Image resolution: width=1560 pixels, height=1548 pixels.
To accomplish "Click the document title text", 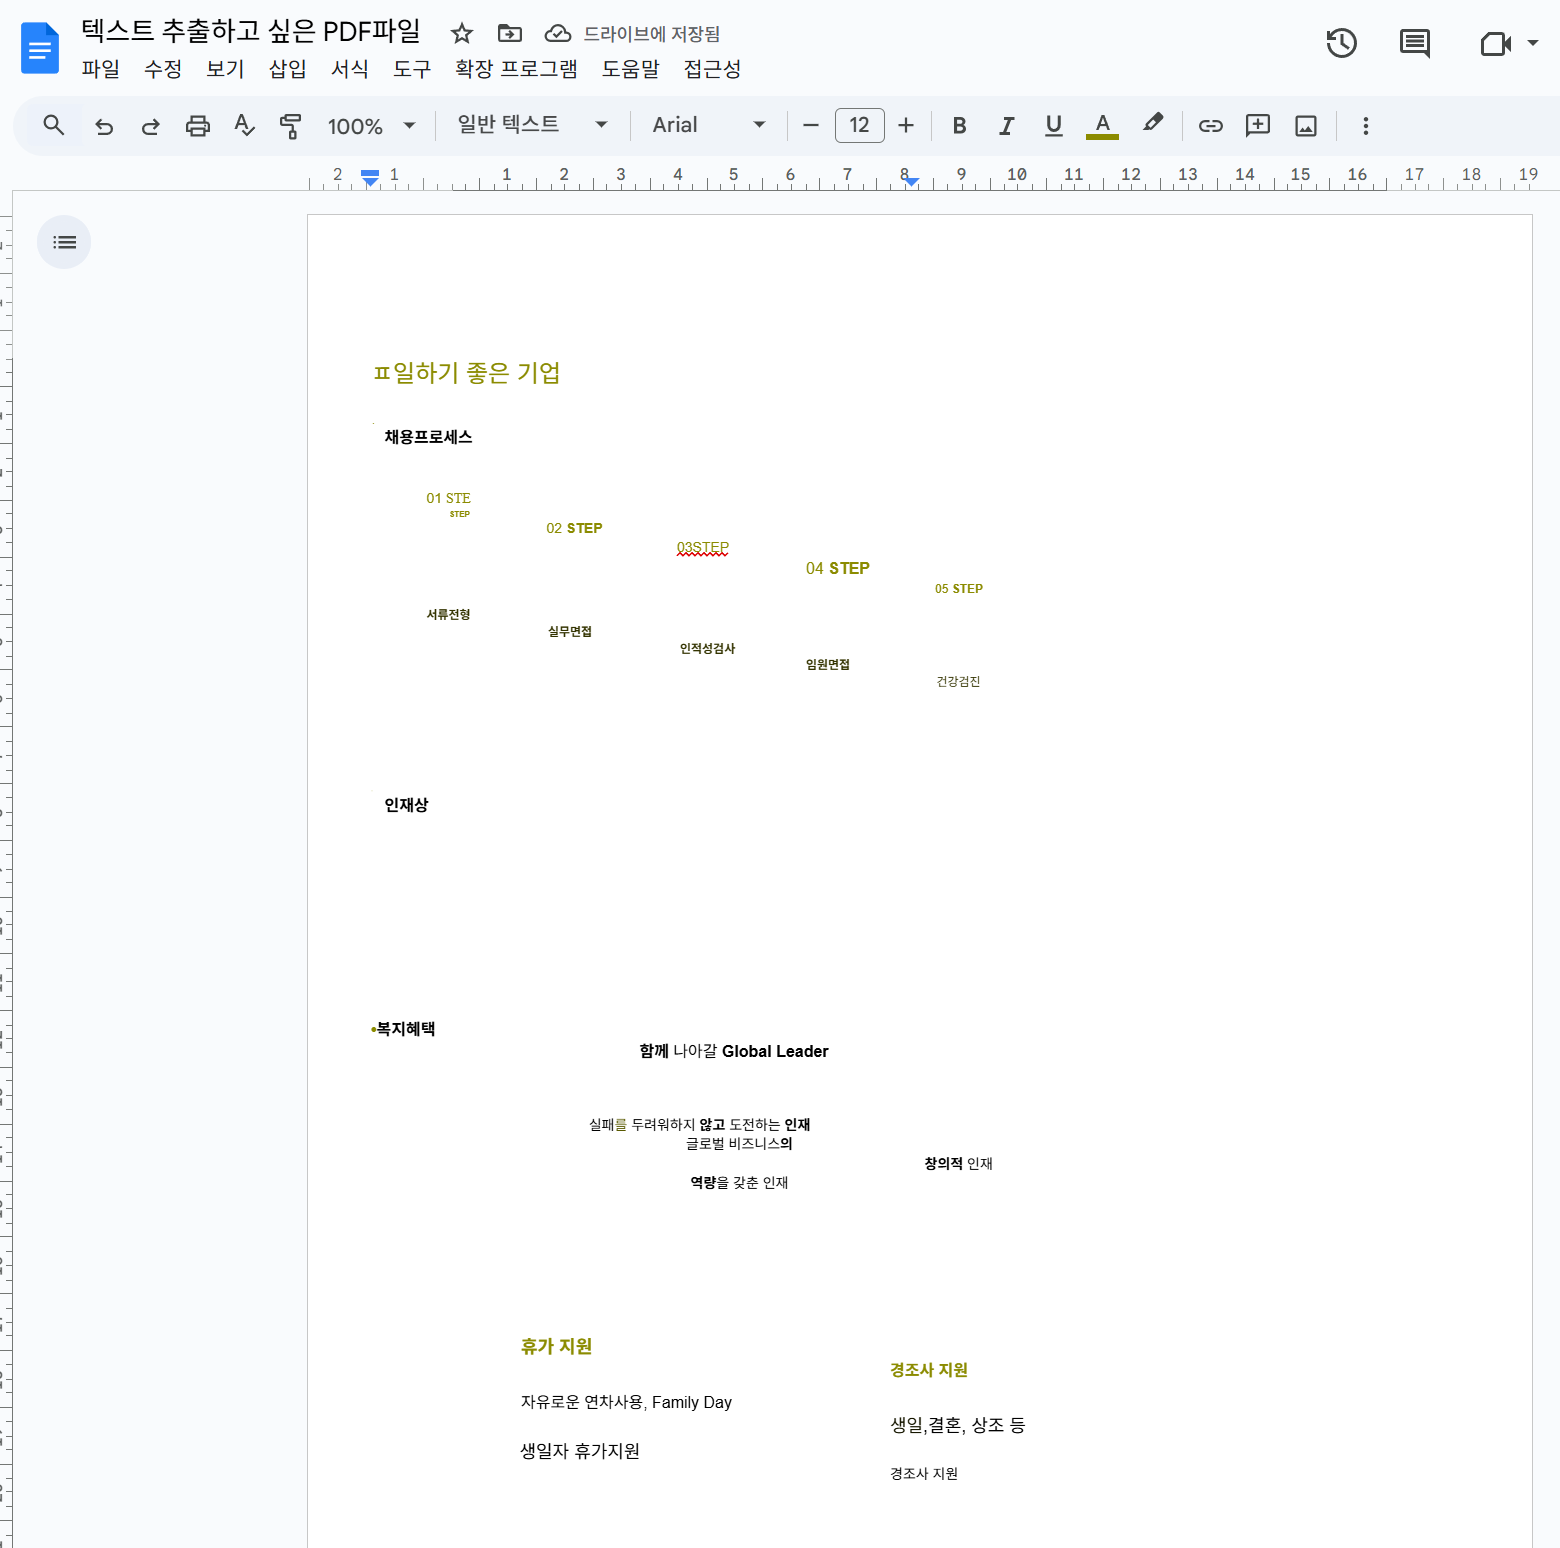I will 251,31.
